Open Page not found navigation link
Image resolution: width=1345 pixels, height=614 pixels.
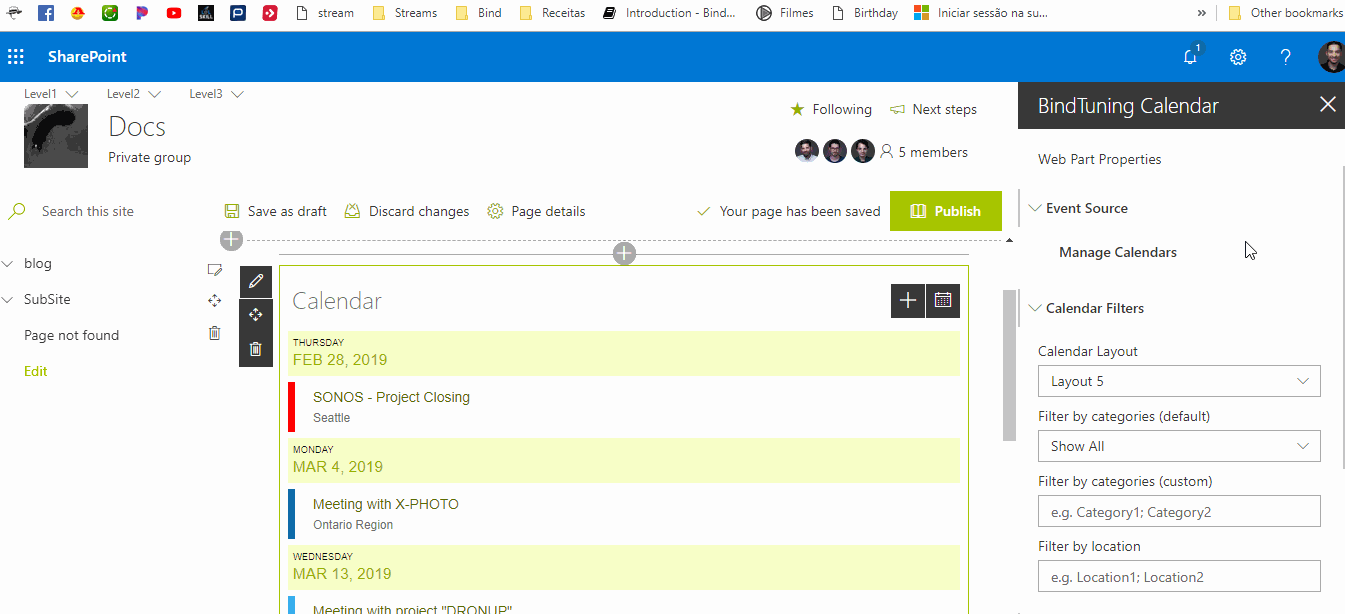point(71,335)
